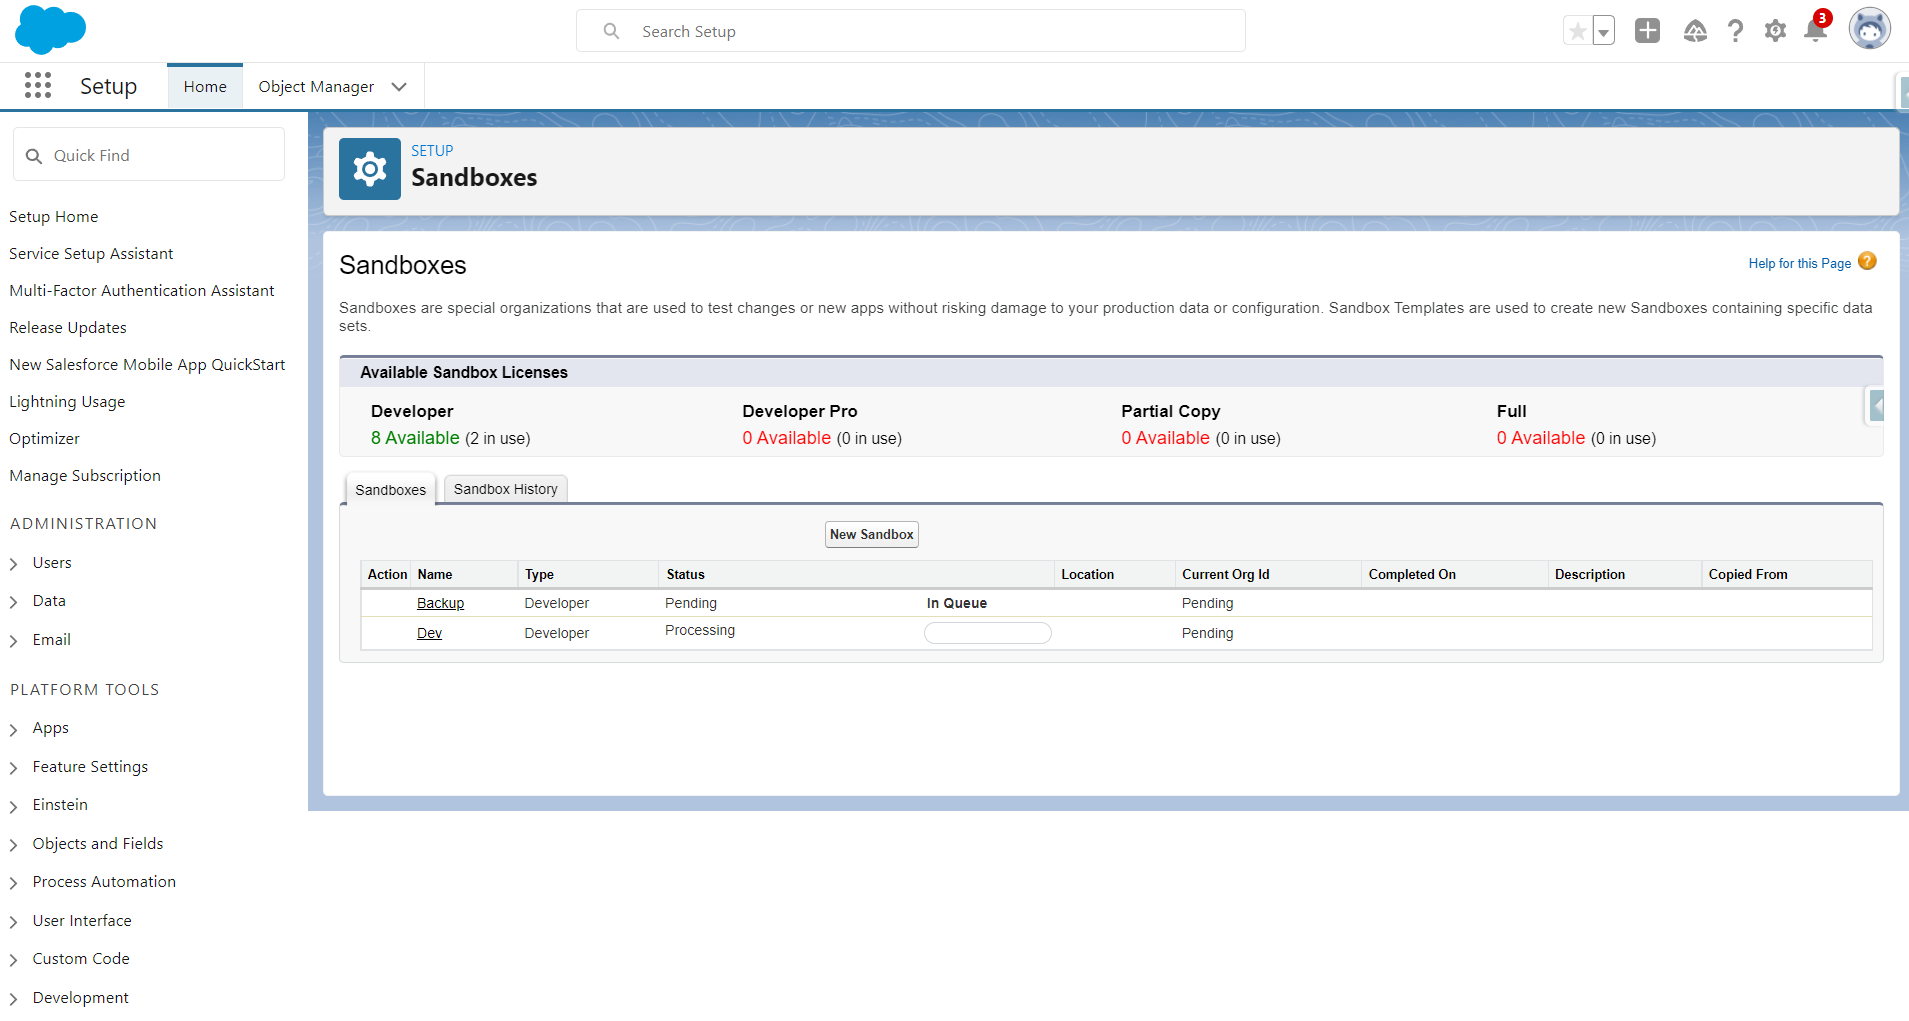The height and width of the screenshot is (1021, 1909).
Task: Switch to the Sandbox History tab
Action: [506, 489]
